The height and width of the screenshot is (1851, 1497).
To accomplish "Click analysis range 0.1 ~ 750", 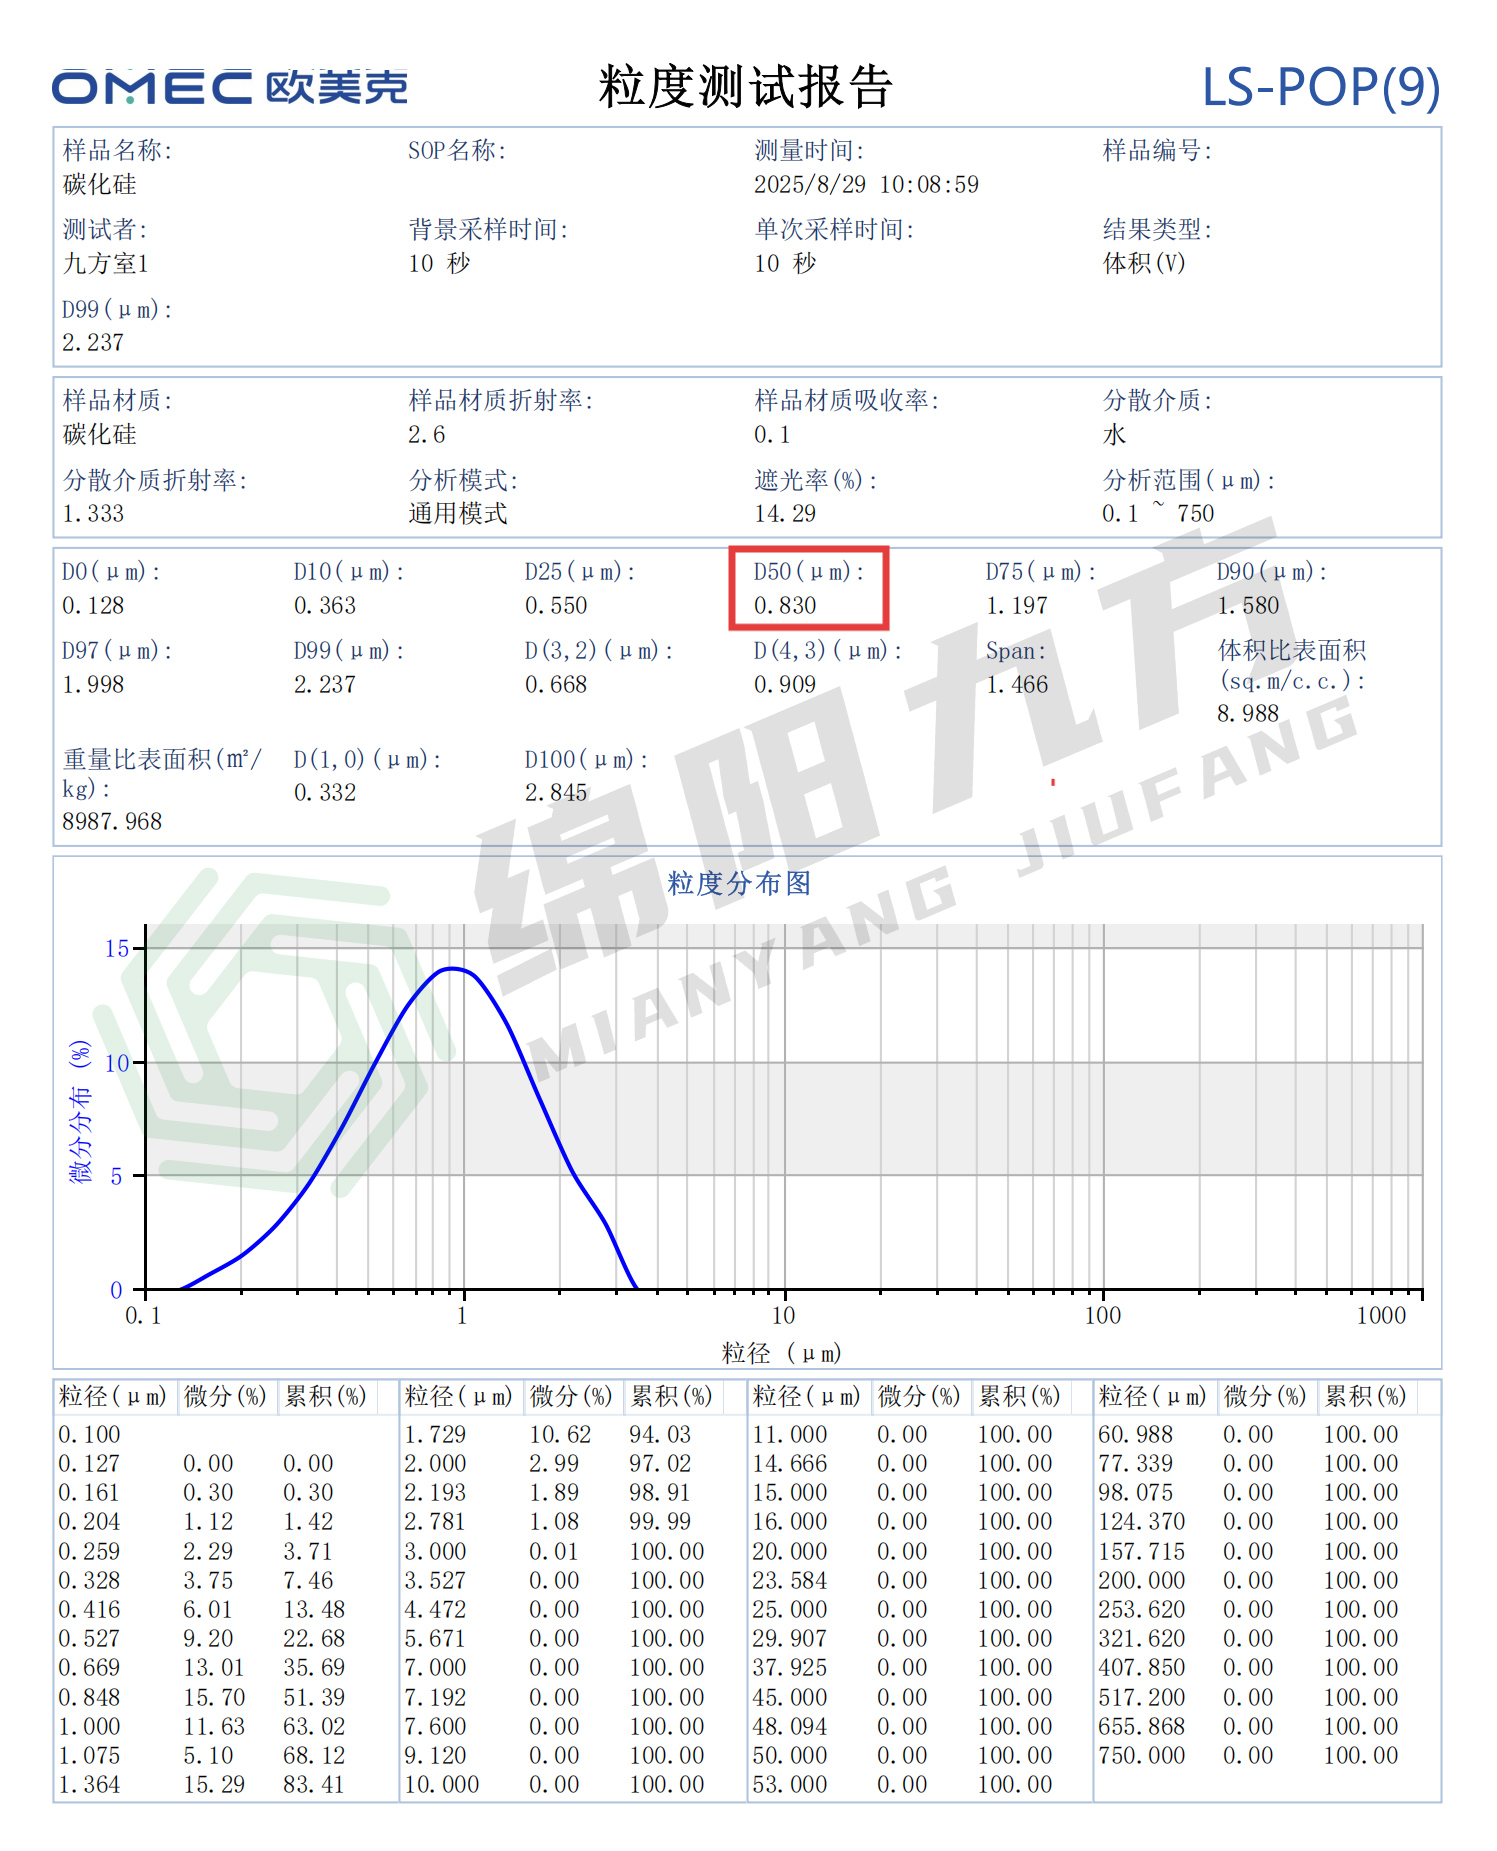I will pyautogui.click(x=1158, y=513).
